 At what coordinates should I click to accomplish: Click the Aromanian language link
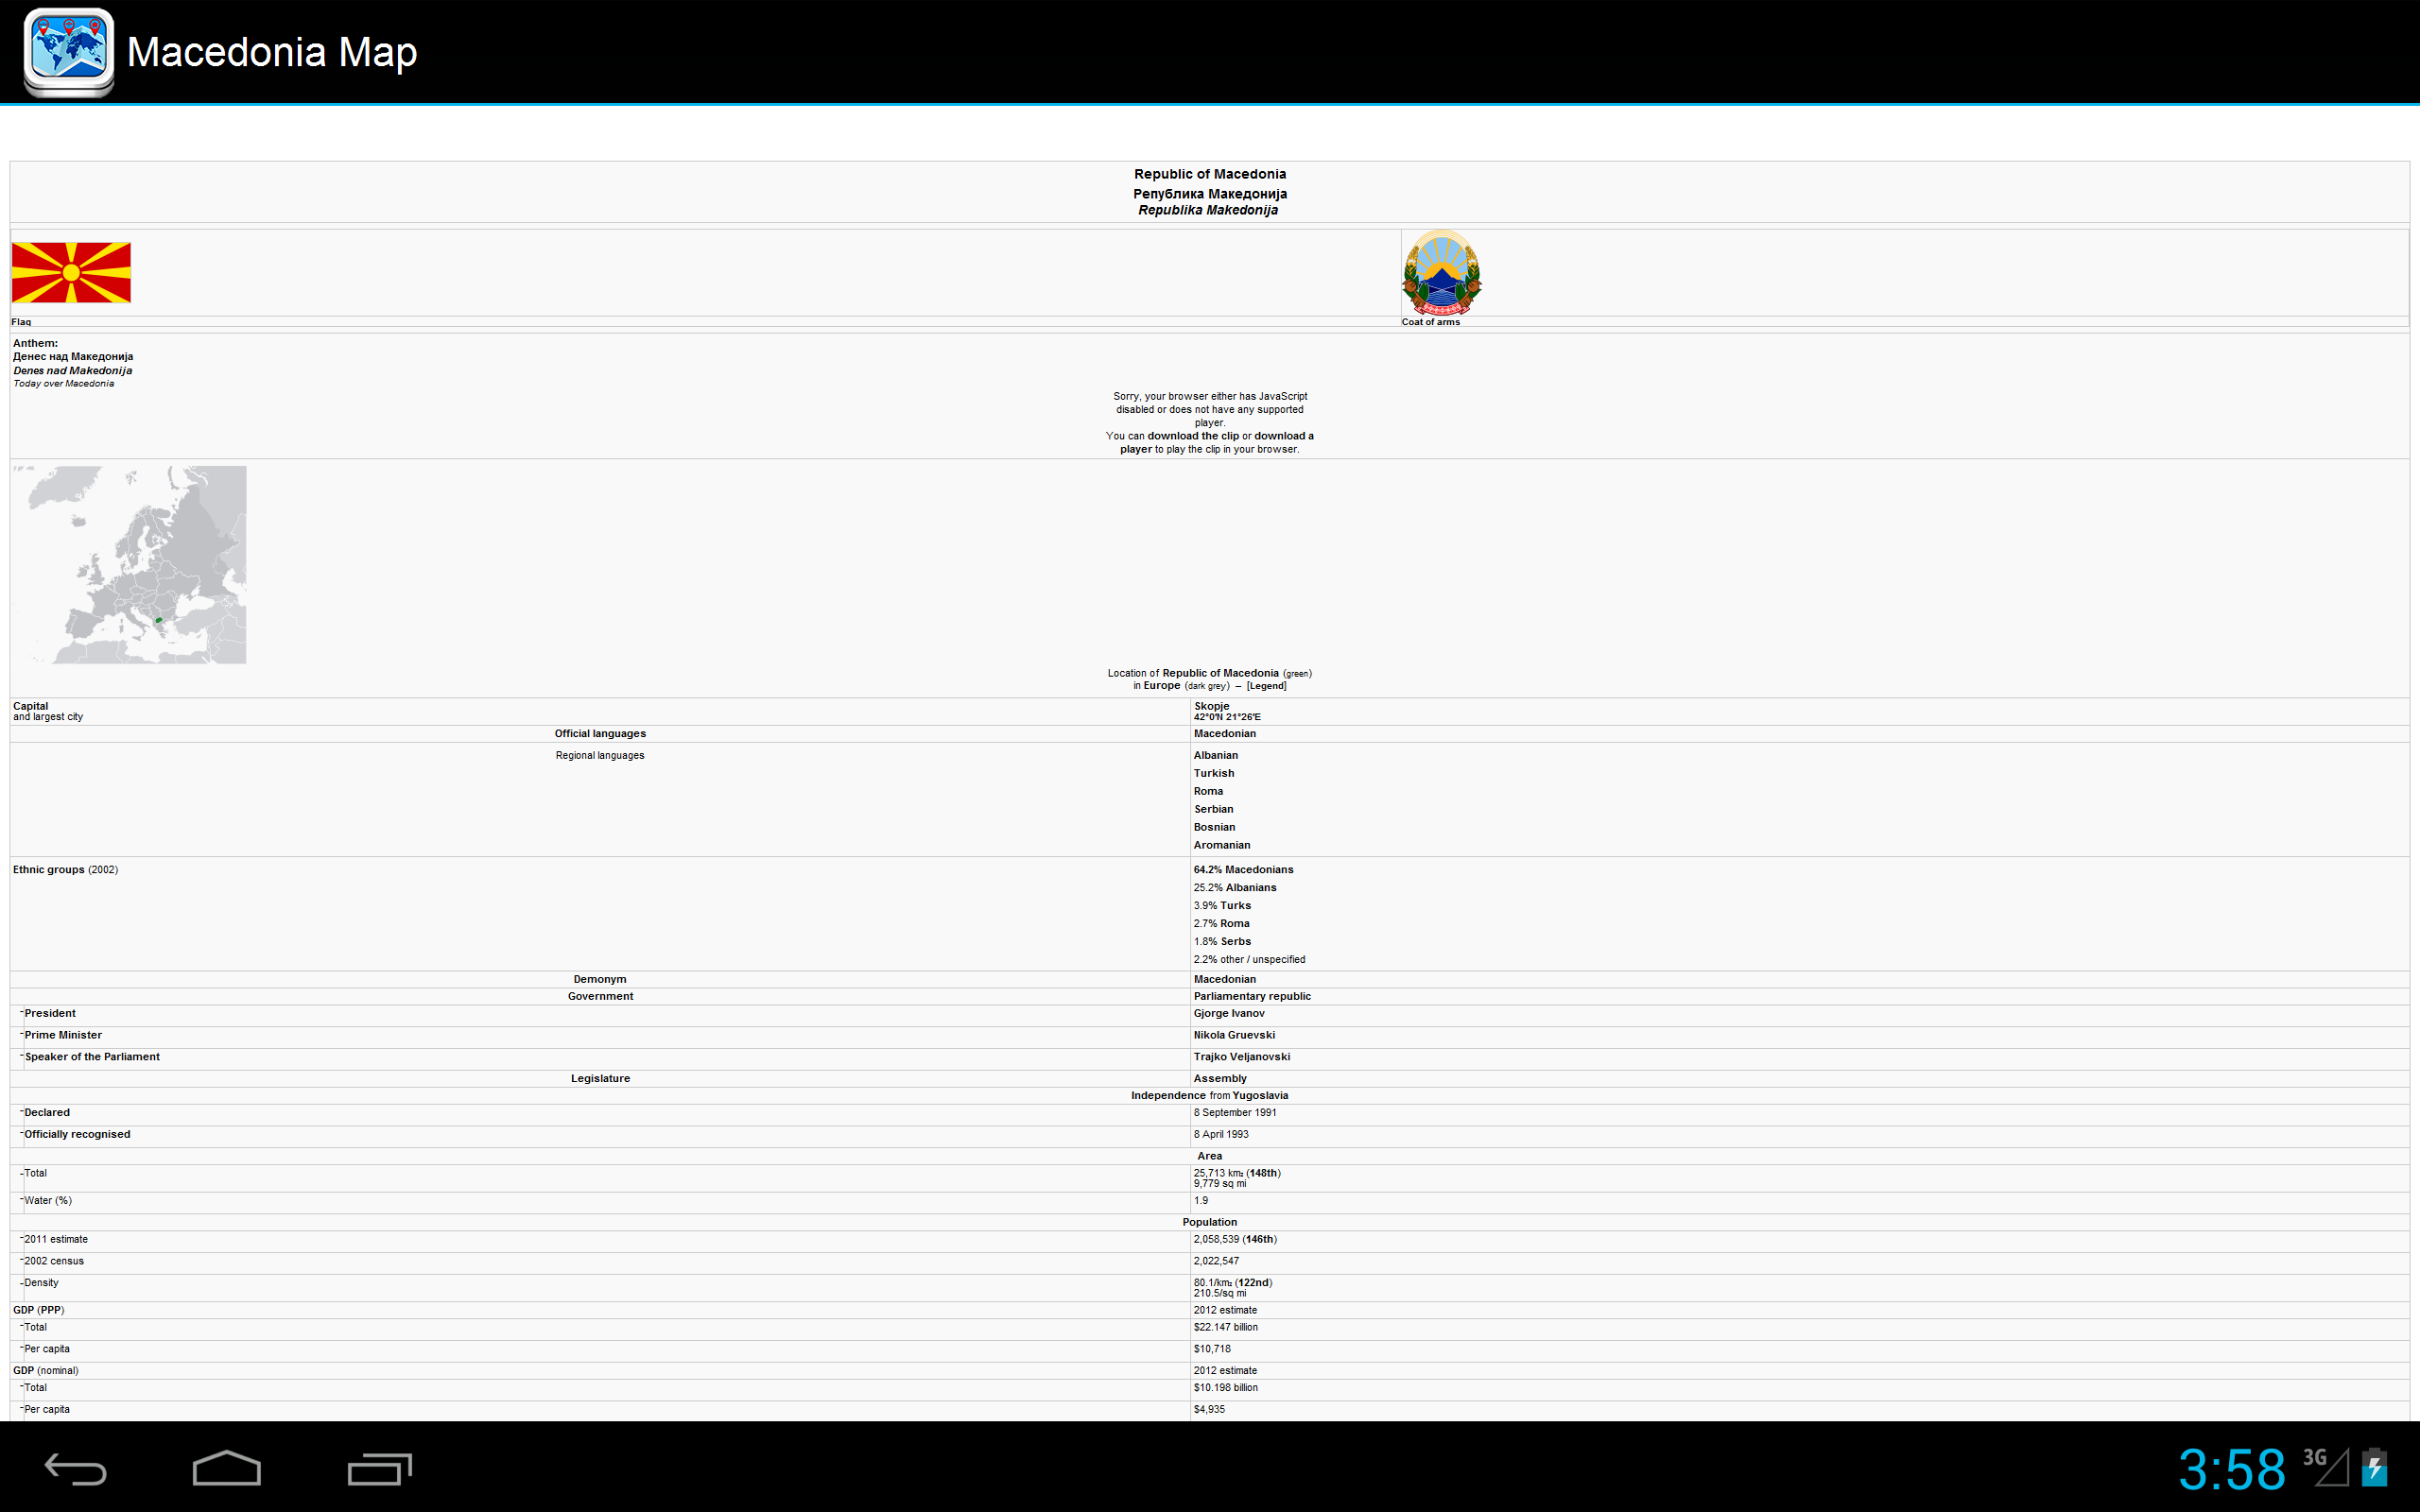coord(1221,845)
